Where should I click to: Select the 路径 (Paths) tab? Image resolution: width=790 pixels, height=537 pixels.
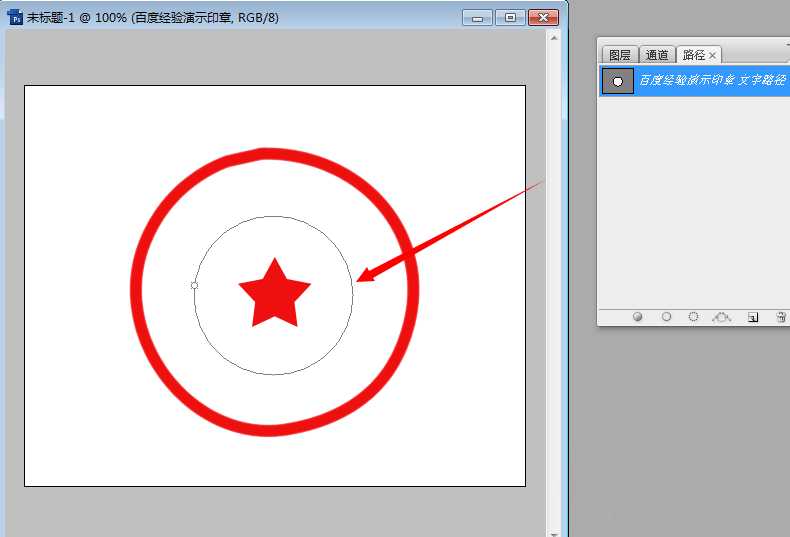693,56
